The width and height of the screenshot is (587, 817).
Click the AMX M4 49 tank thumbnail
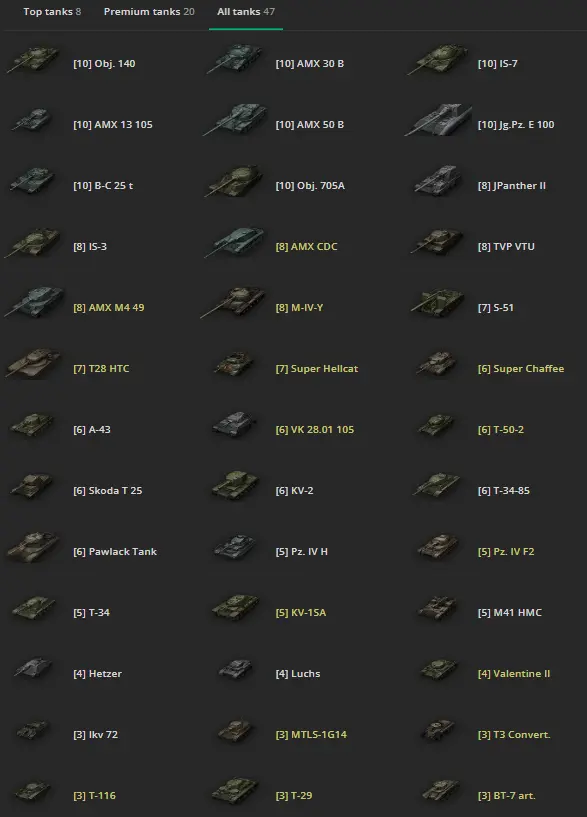(x=34, y=302)
